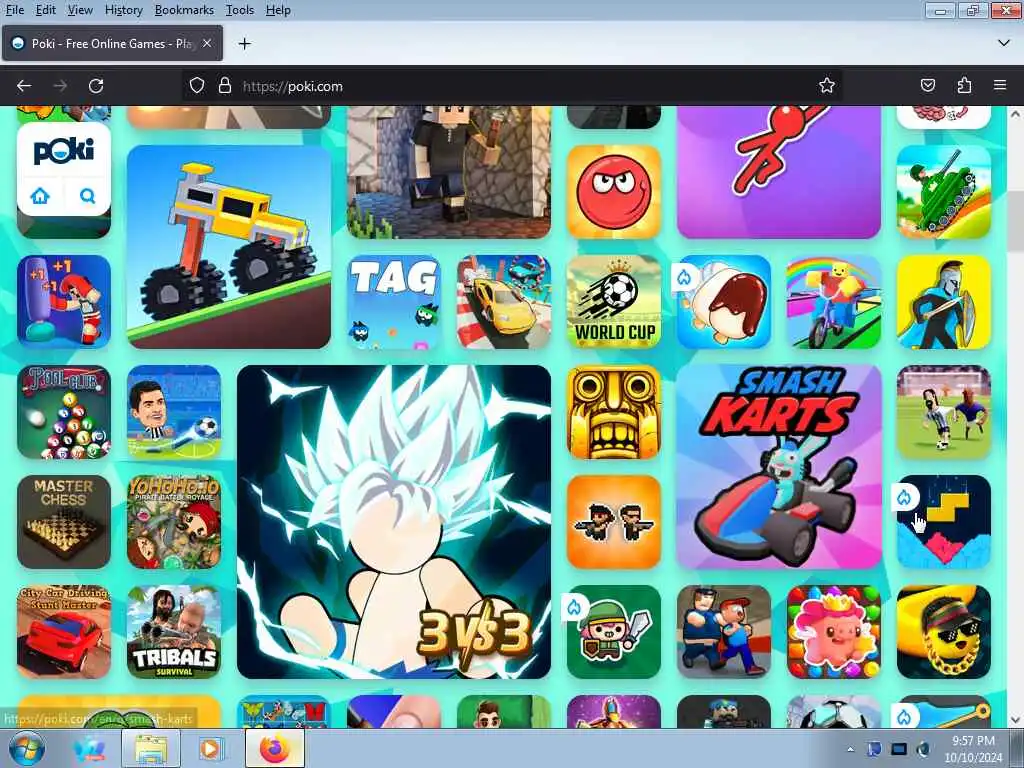Screen dimensions: 1024x768
Task: Open the Master Chess game
Action: (x=64, y=522)
